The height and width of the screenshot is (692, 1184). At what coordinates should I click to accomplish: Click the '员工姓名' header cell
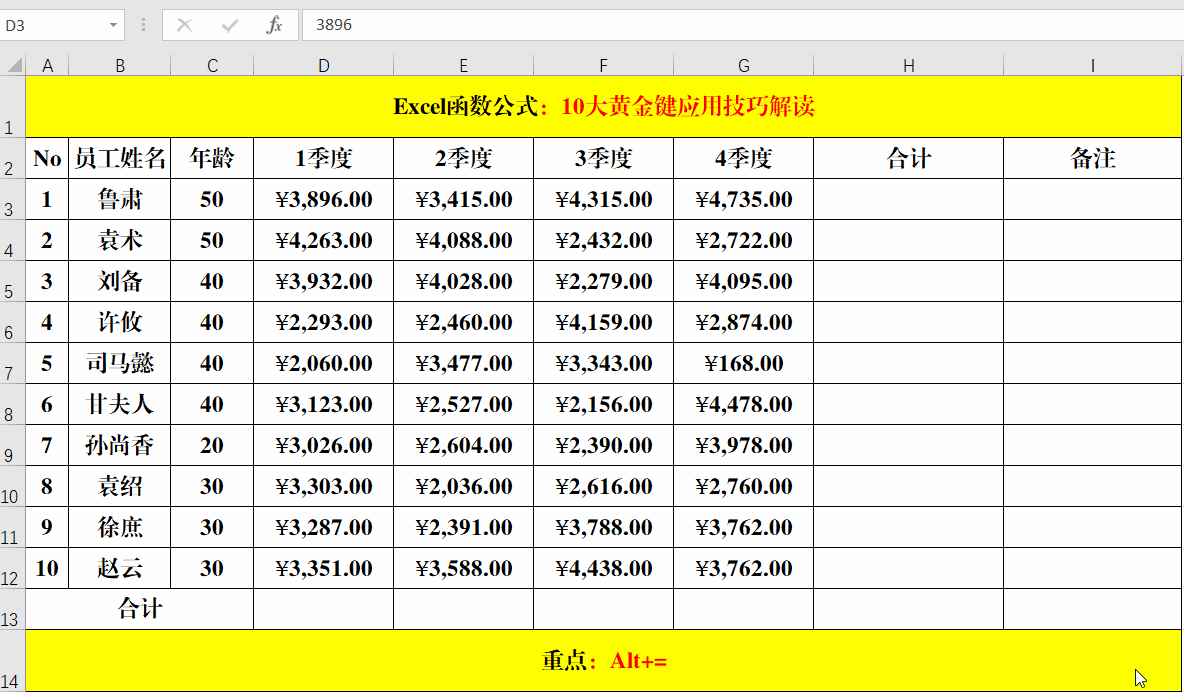point(120,159)
